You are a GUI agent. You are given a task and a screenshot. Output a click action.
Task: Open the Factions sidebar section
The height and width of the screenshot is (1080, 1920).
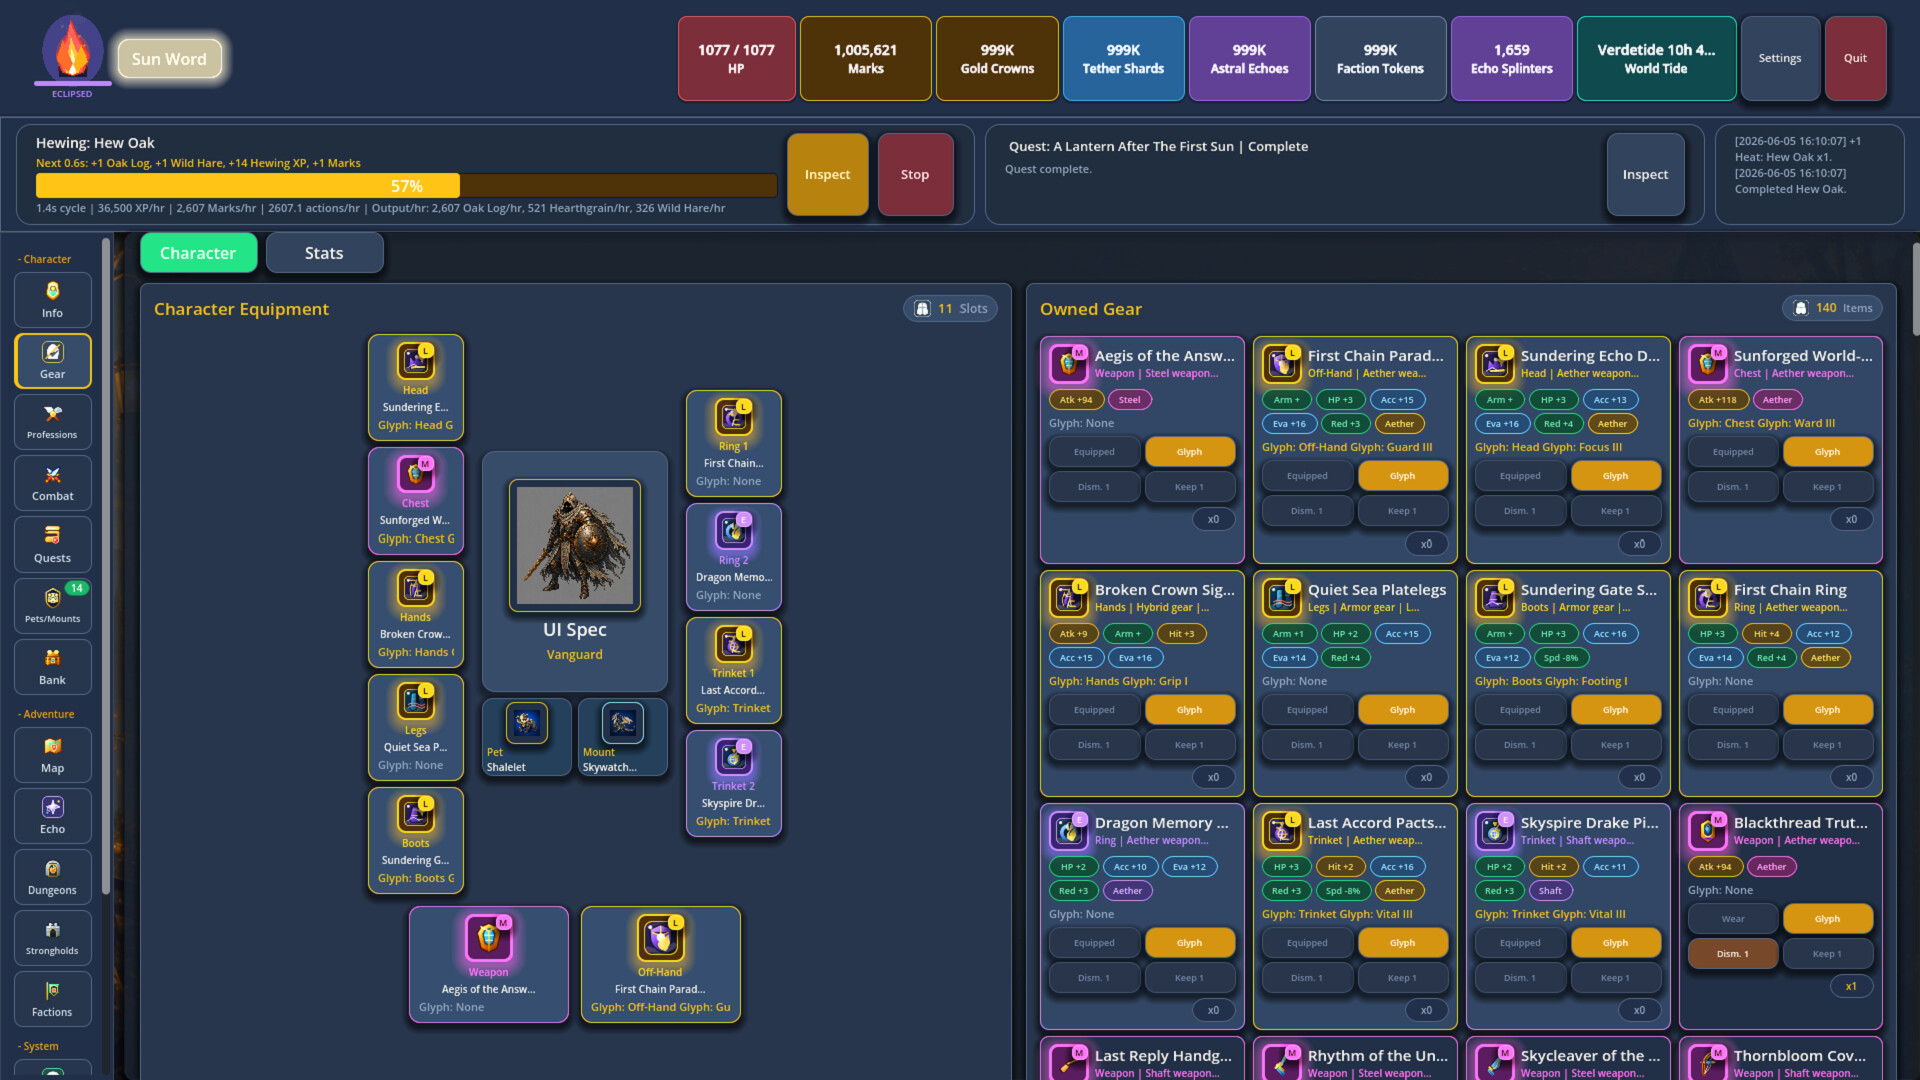(53, 999)
